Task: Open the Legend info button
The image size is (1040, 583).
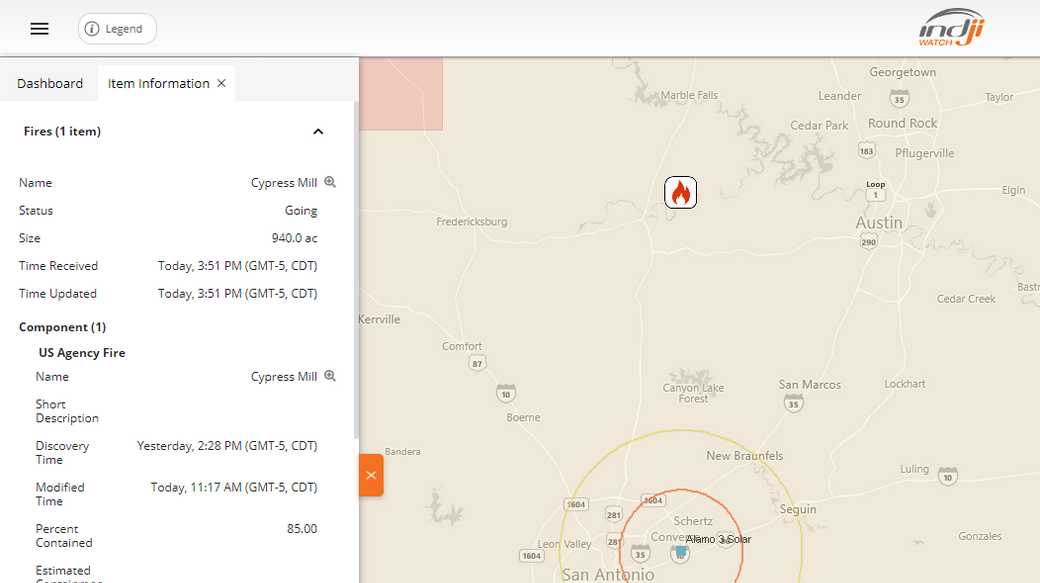Action: tap(117, 29)
